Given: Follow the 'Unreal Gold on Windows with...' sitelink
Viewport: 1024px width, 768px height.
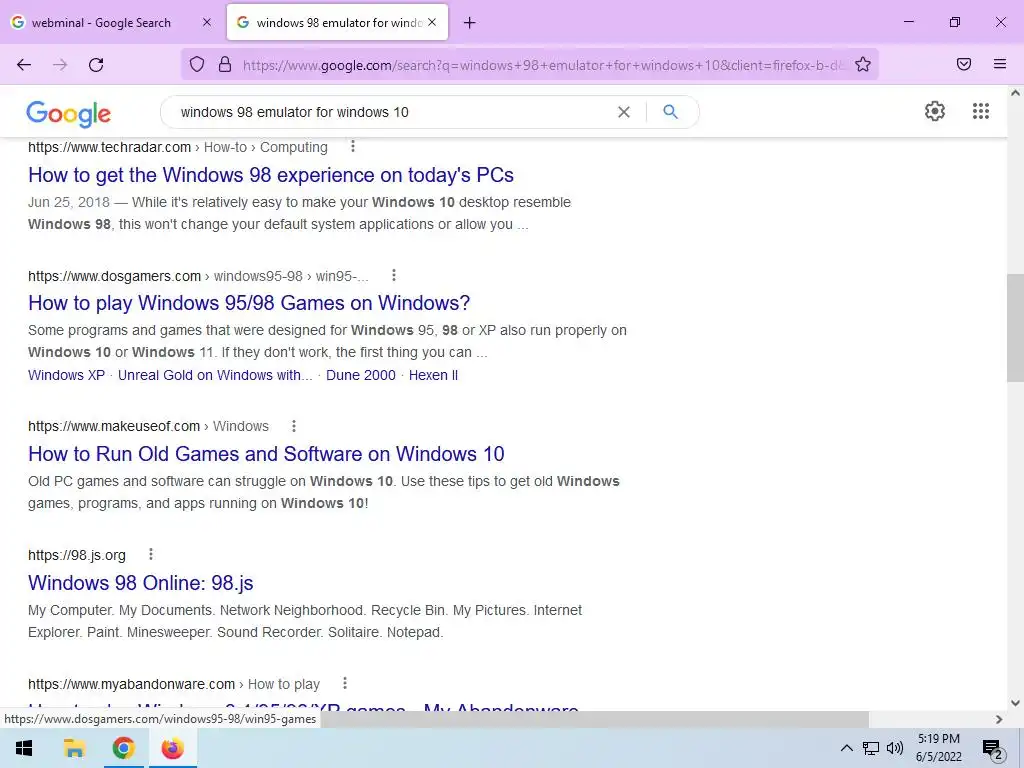Looking at the screenshot, I should [215, 376].
